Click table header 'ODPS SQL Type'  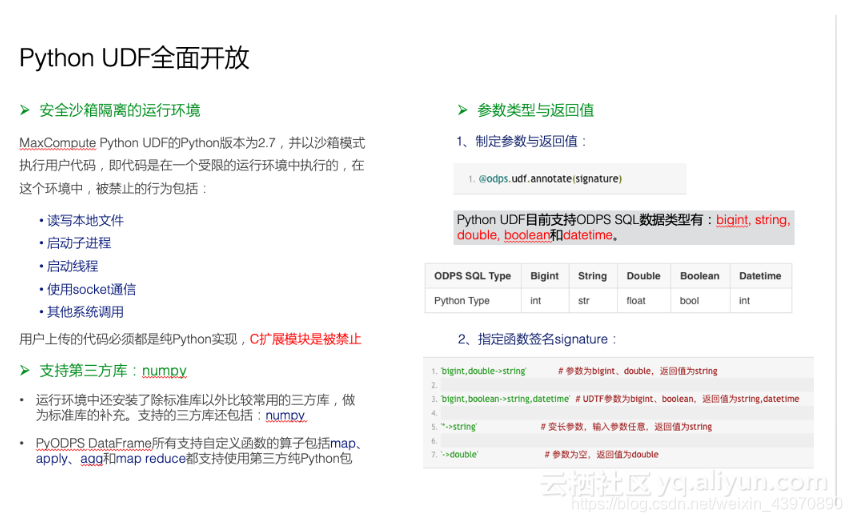tap(472, 276)
